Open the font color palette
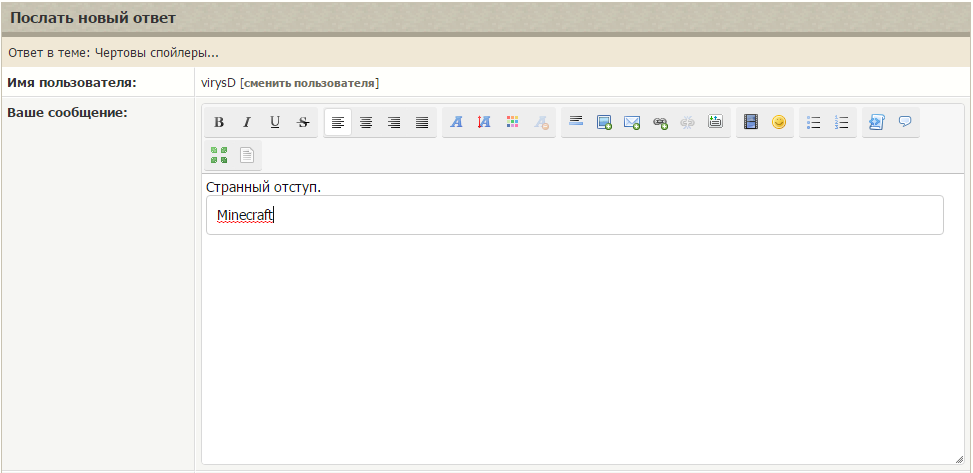The width and height of the screenshot is (973, 473). 513,122
